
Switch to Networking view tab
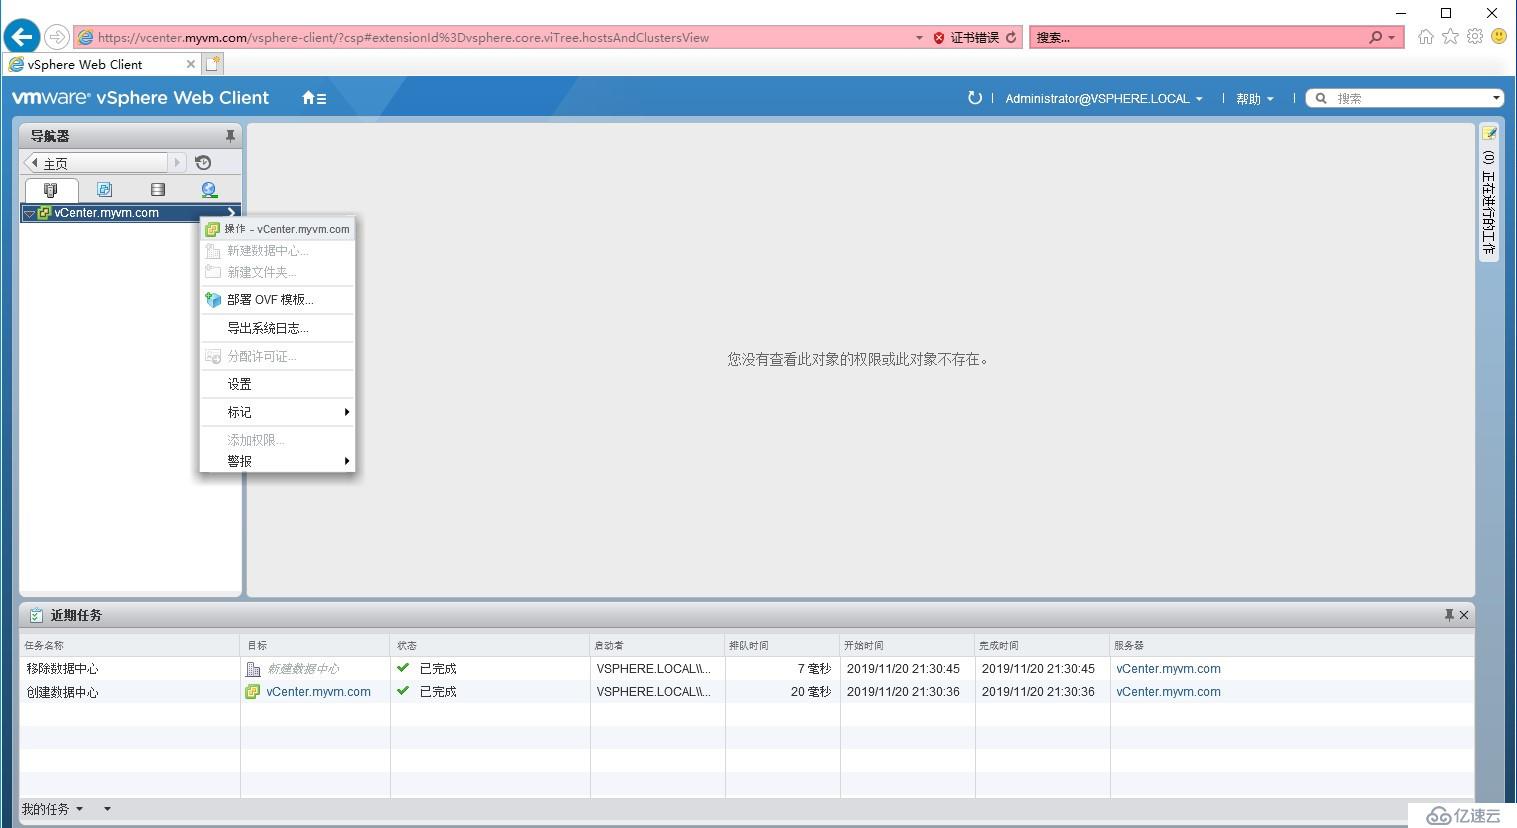coord(209,189)
